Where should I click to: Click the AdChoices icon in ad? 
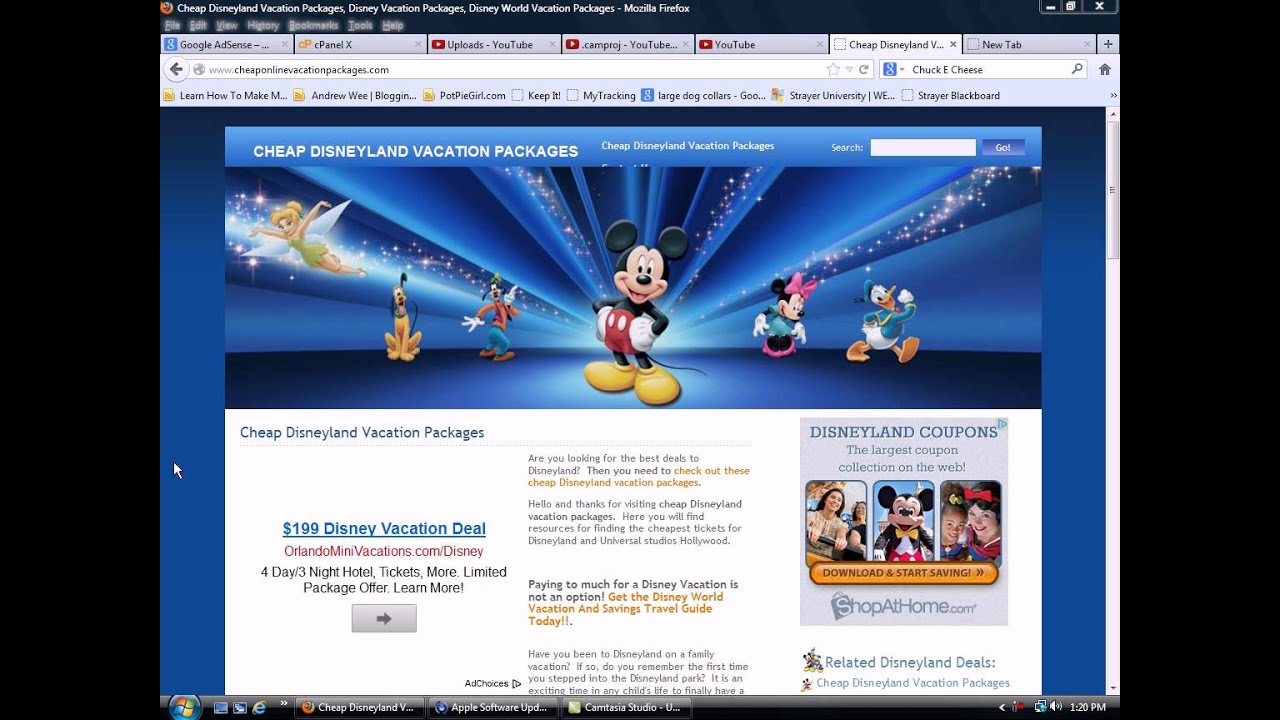516,684
